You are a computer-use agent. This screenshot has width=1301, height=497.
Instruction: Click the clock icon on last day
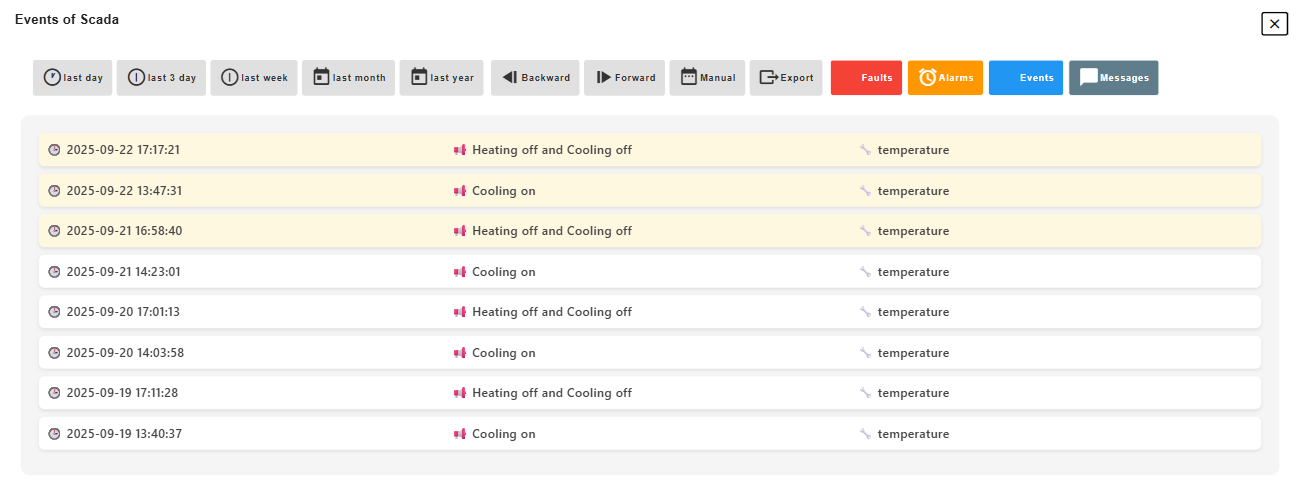click(52, 77)
